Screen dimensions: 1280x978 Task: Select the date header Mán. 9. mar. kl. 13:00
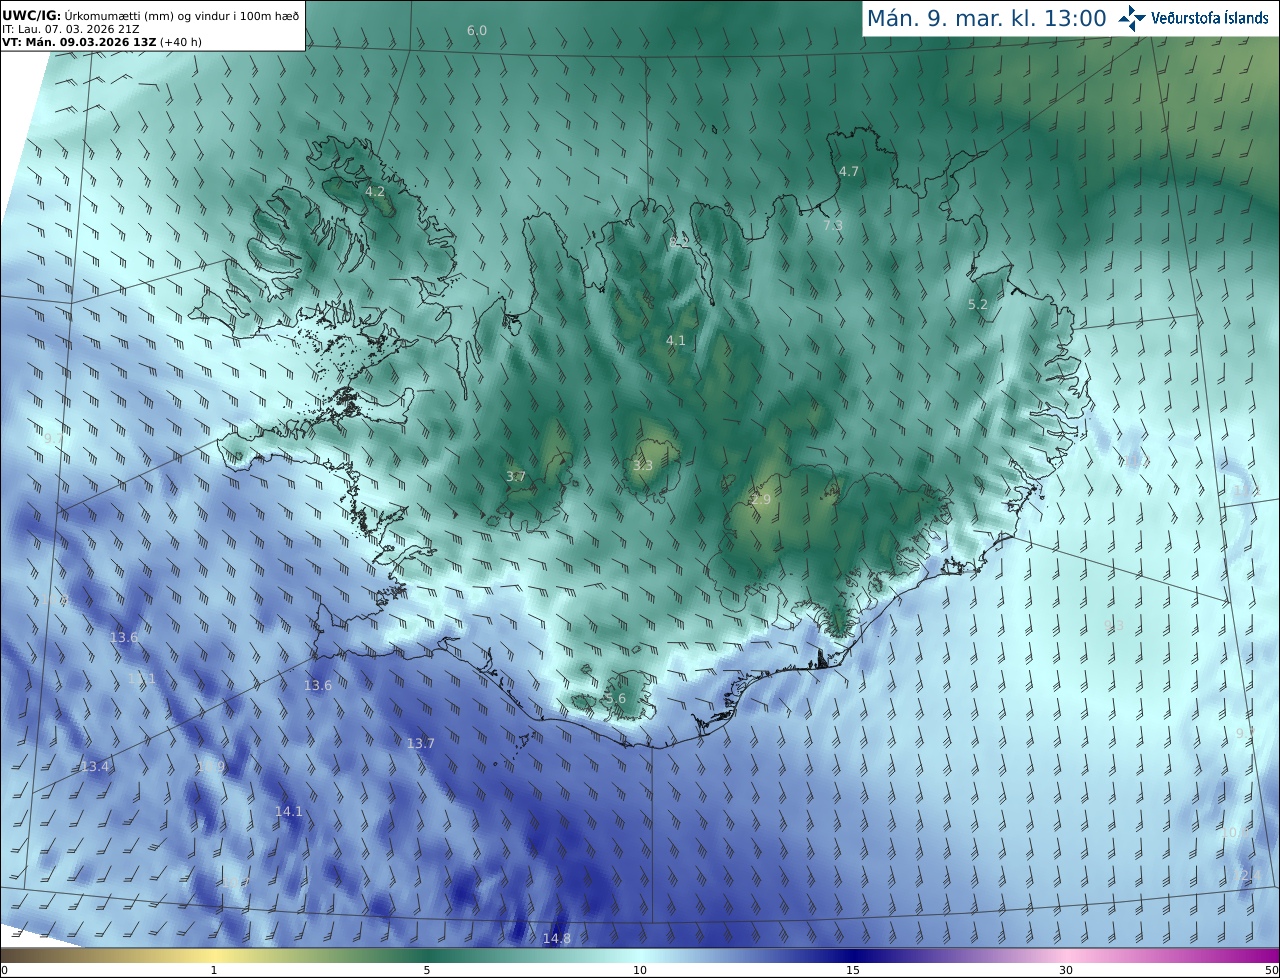[986, 18]
